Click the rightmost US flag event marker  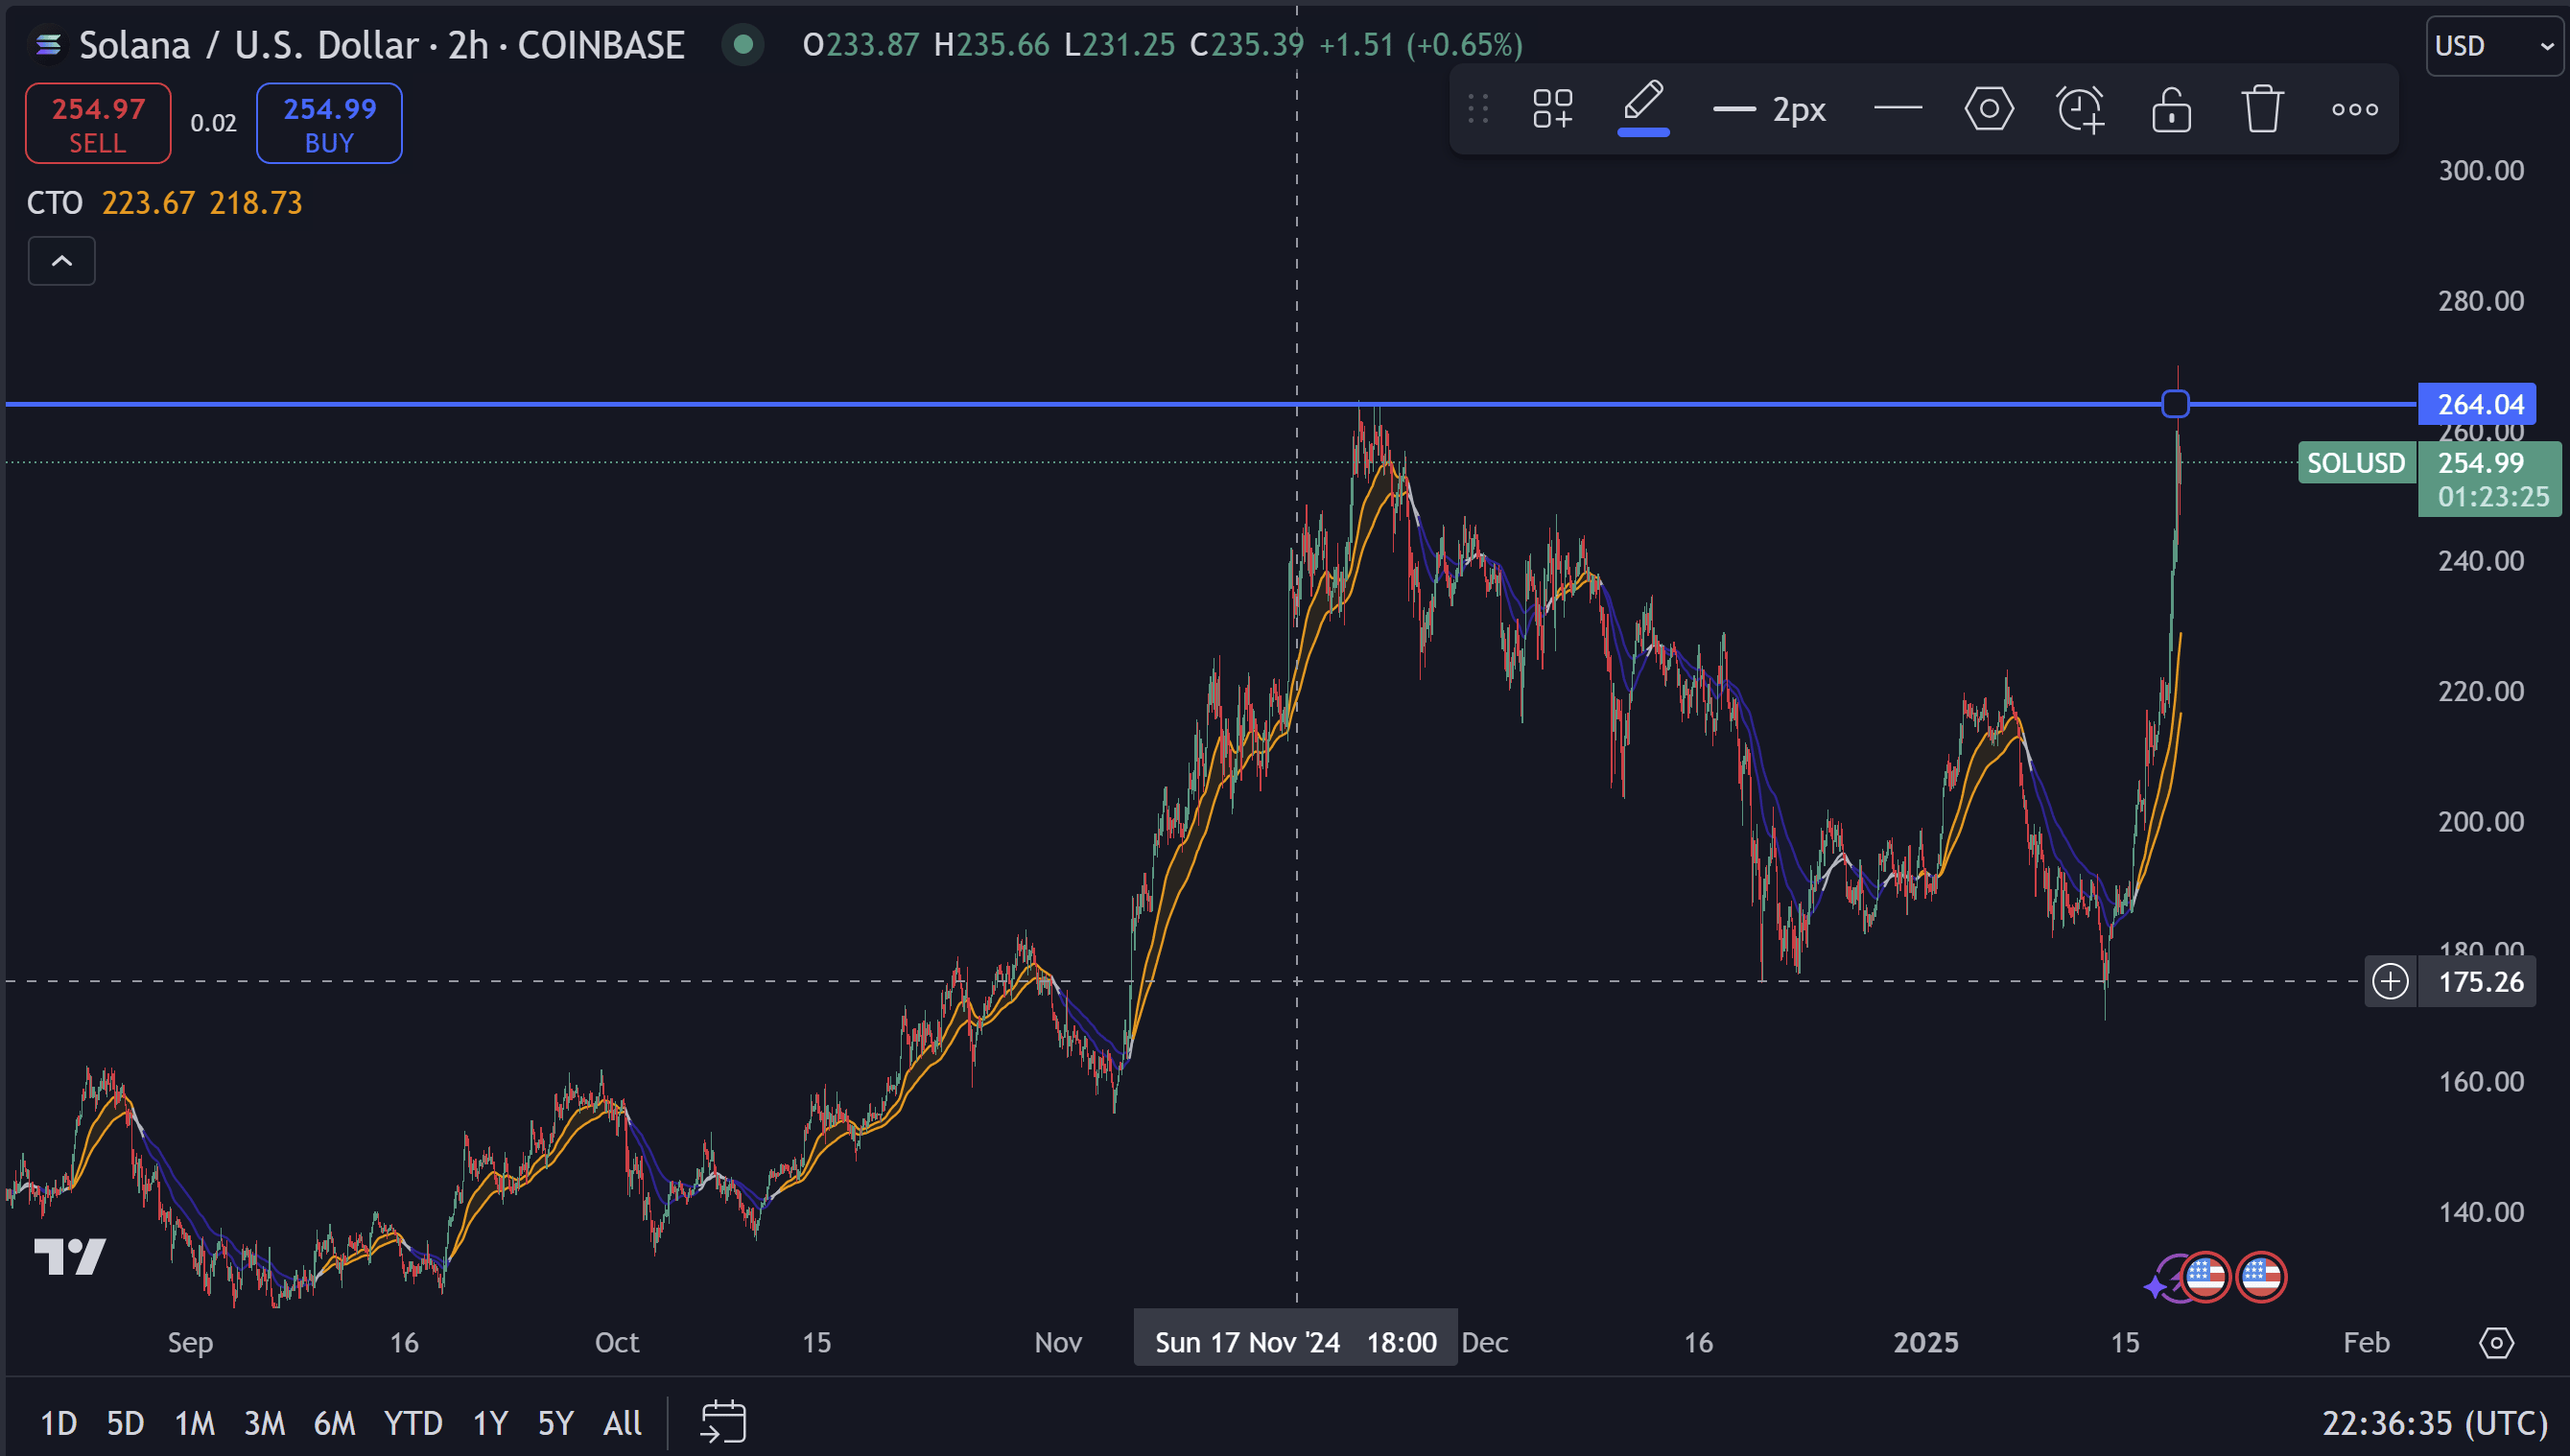(x=2260, y=1277)
